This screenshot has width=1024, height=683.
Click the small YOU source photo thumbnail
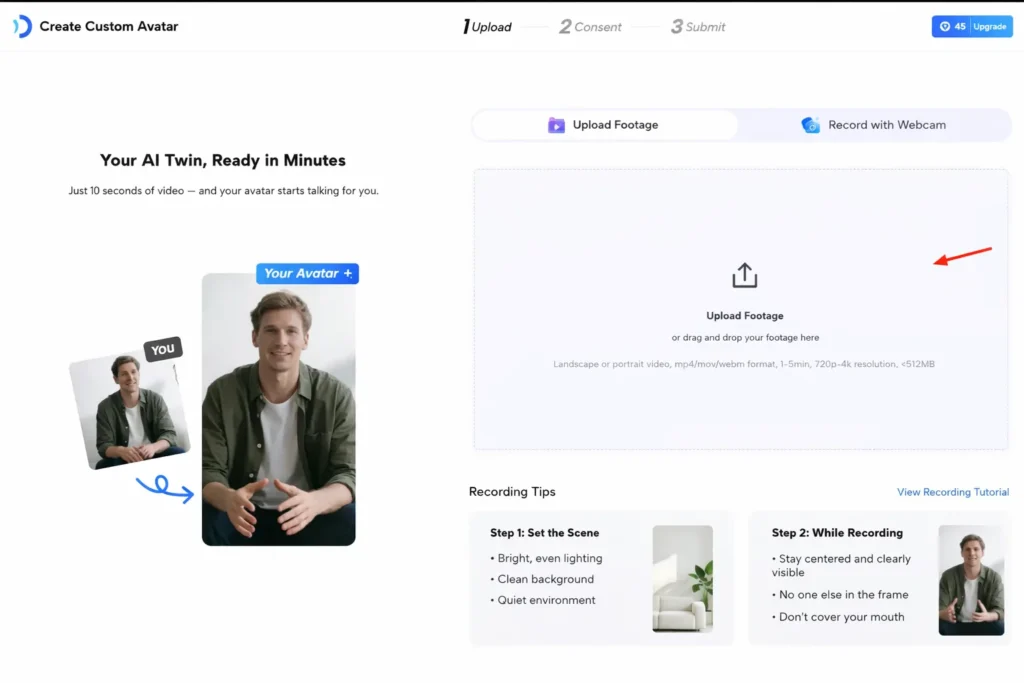coord(127,410)
